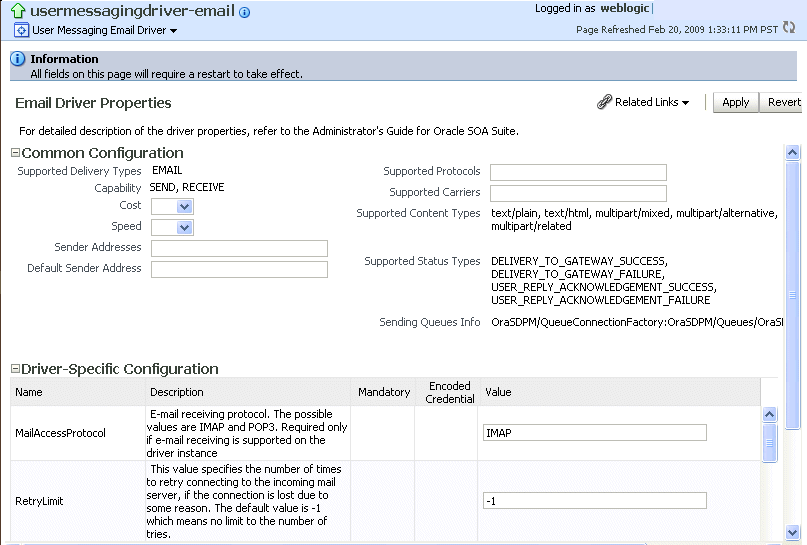Click the page scrollbar thumb
The width and height of the screenshot is (807, 545).
pos(793,295)
